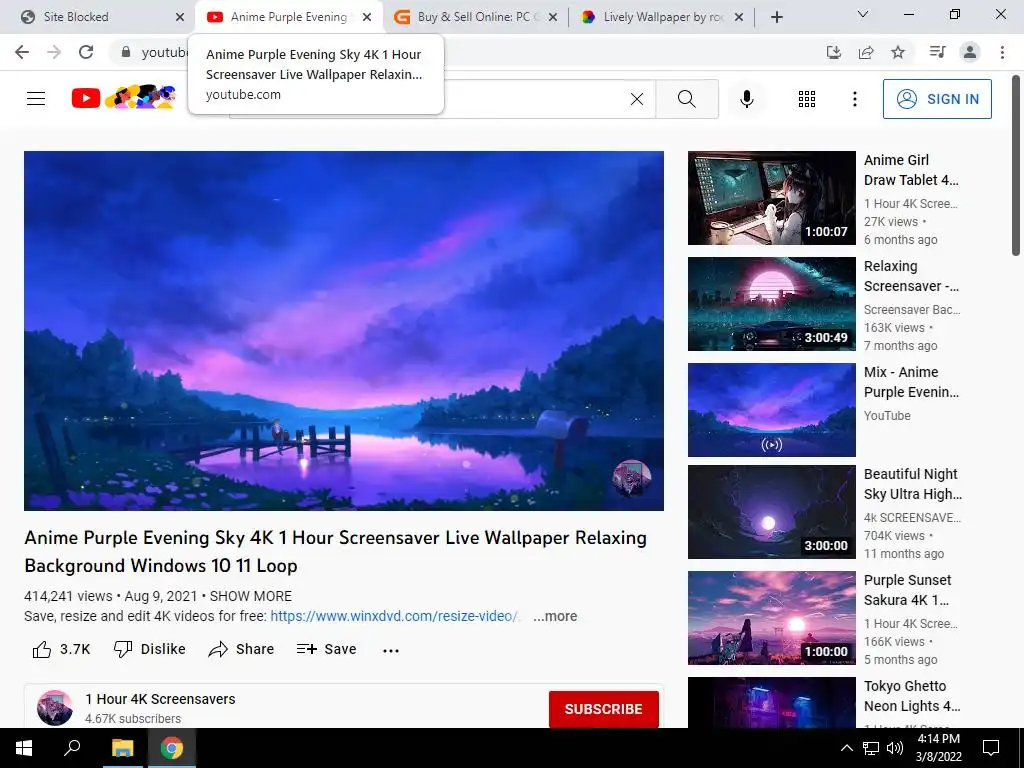Screen dimensions: 1024x768
Task: Open Windows taskbar search
Action: (72, 748)
